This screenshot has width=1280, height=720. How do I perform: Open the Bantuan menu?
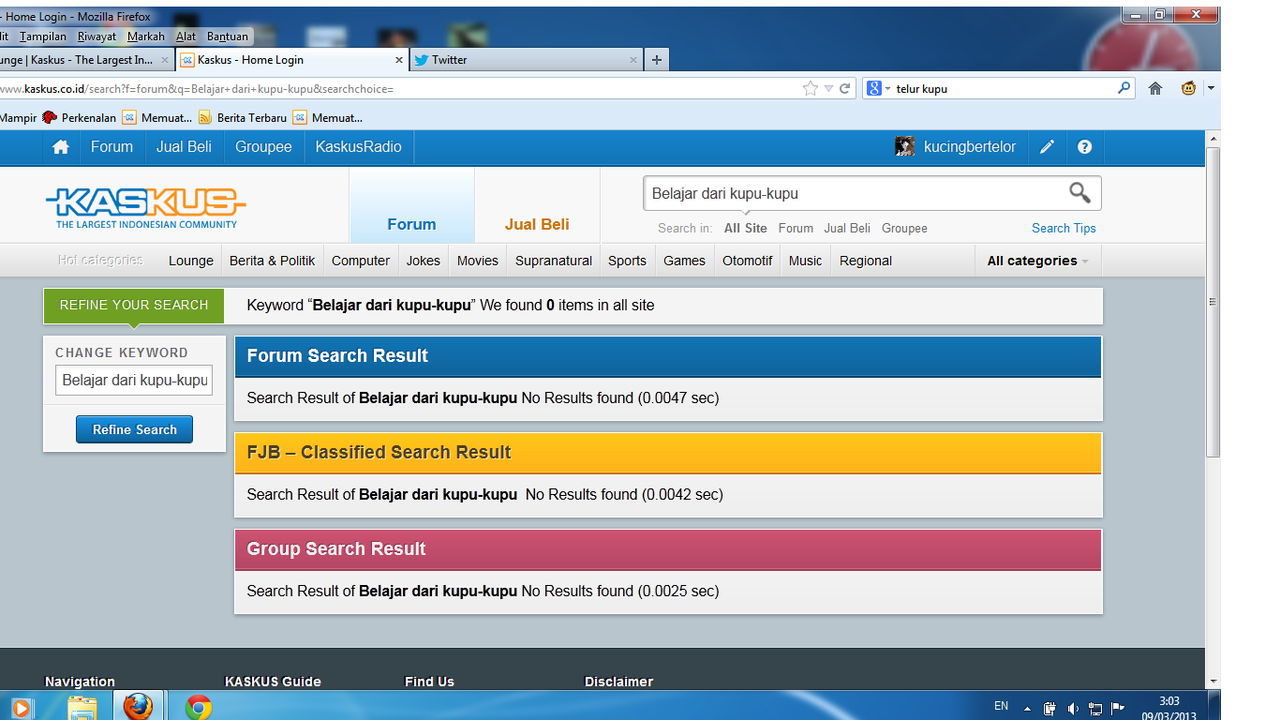[227, 36]
